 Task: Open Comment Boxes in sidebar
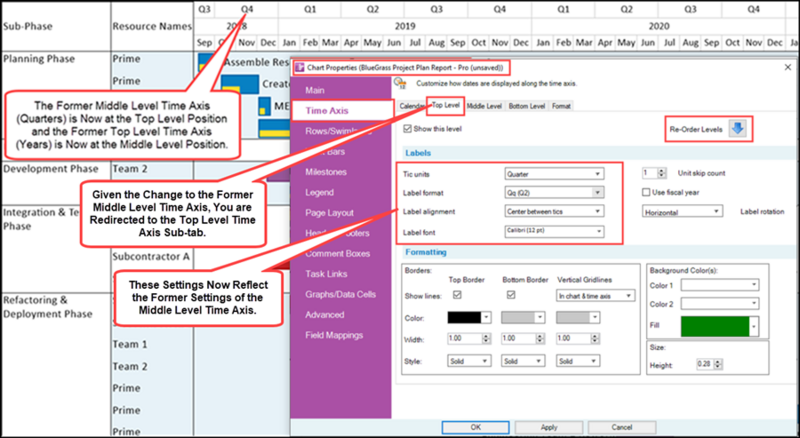click(337, 254)
